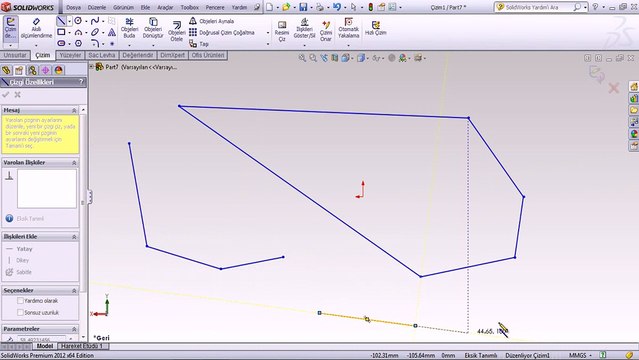
Task: Select the Corner Rectangle tool
Action: pos(61,32)
